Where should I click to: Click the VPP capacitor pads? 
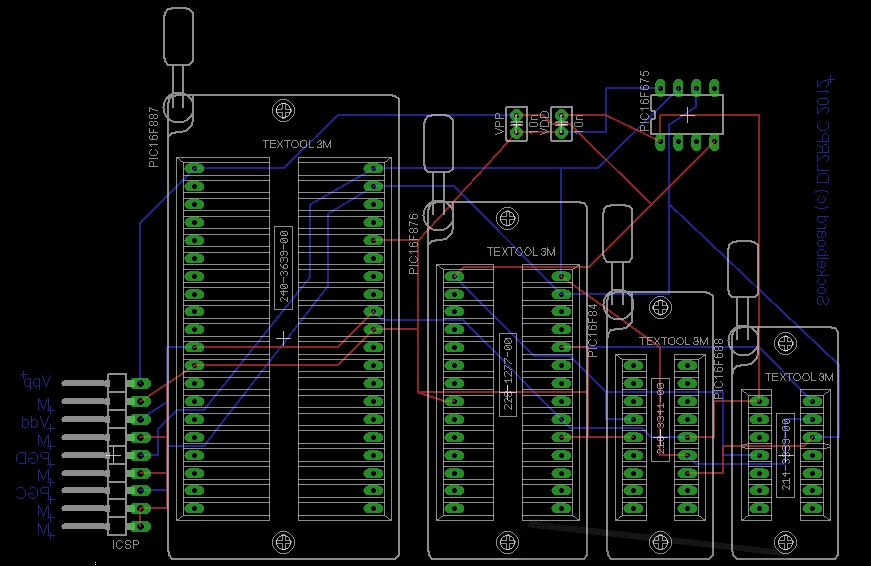pos(517,123)
